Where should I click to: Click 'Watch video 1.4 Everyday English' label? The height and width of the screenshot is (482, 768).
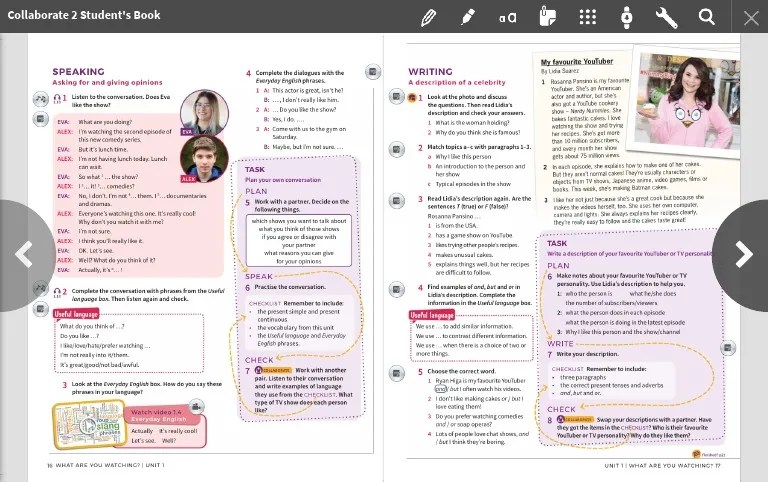(x=159, y=415)
